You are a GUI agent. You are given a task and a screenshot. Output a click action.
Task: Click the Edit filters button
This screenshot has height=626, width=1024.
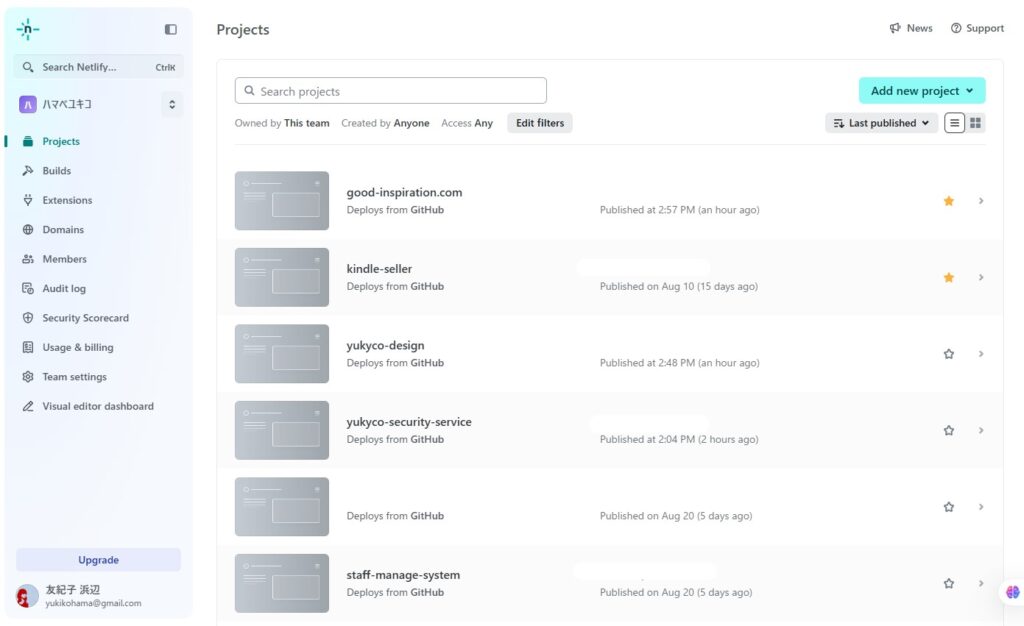click(540, 123)
